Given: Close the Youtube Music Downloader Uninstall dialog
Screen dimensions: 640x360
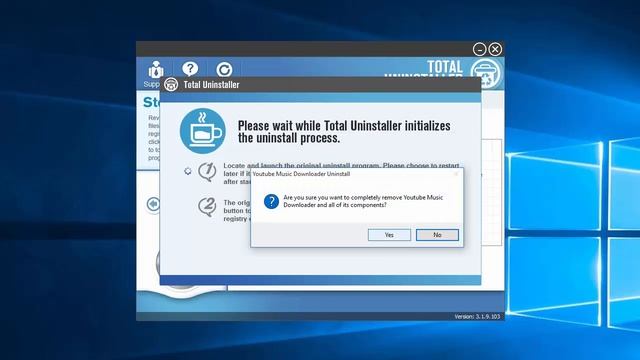Looking at the screenshot, I should pos(456,174).
